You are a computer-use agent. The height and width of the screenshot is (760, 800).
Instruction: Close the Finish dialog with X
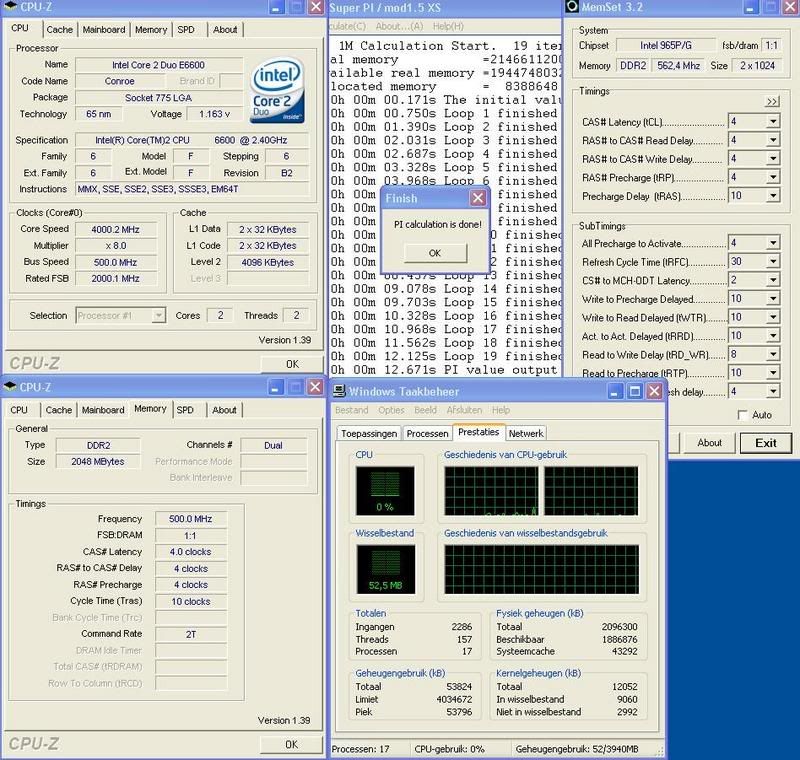(x=478, y=198)
